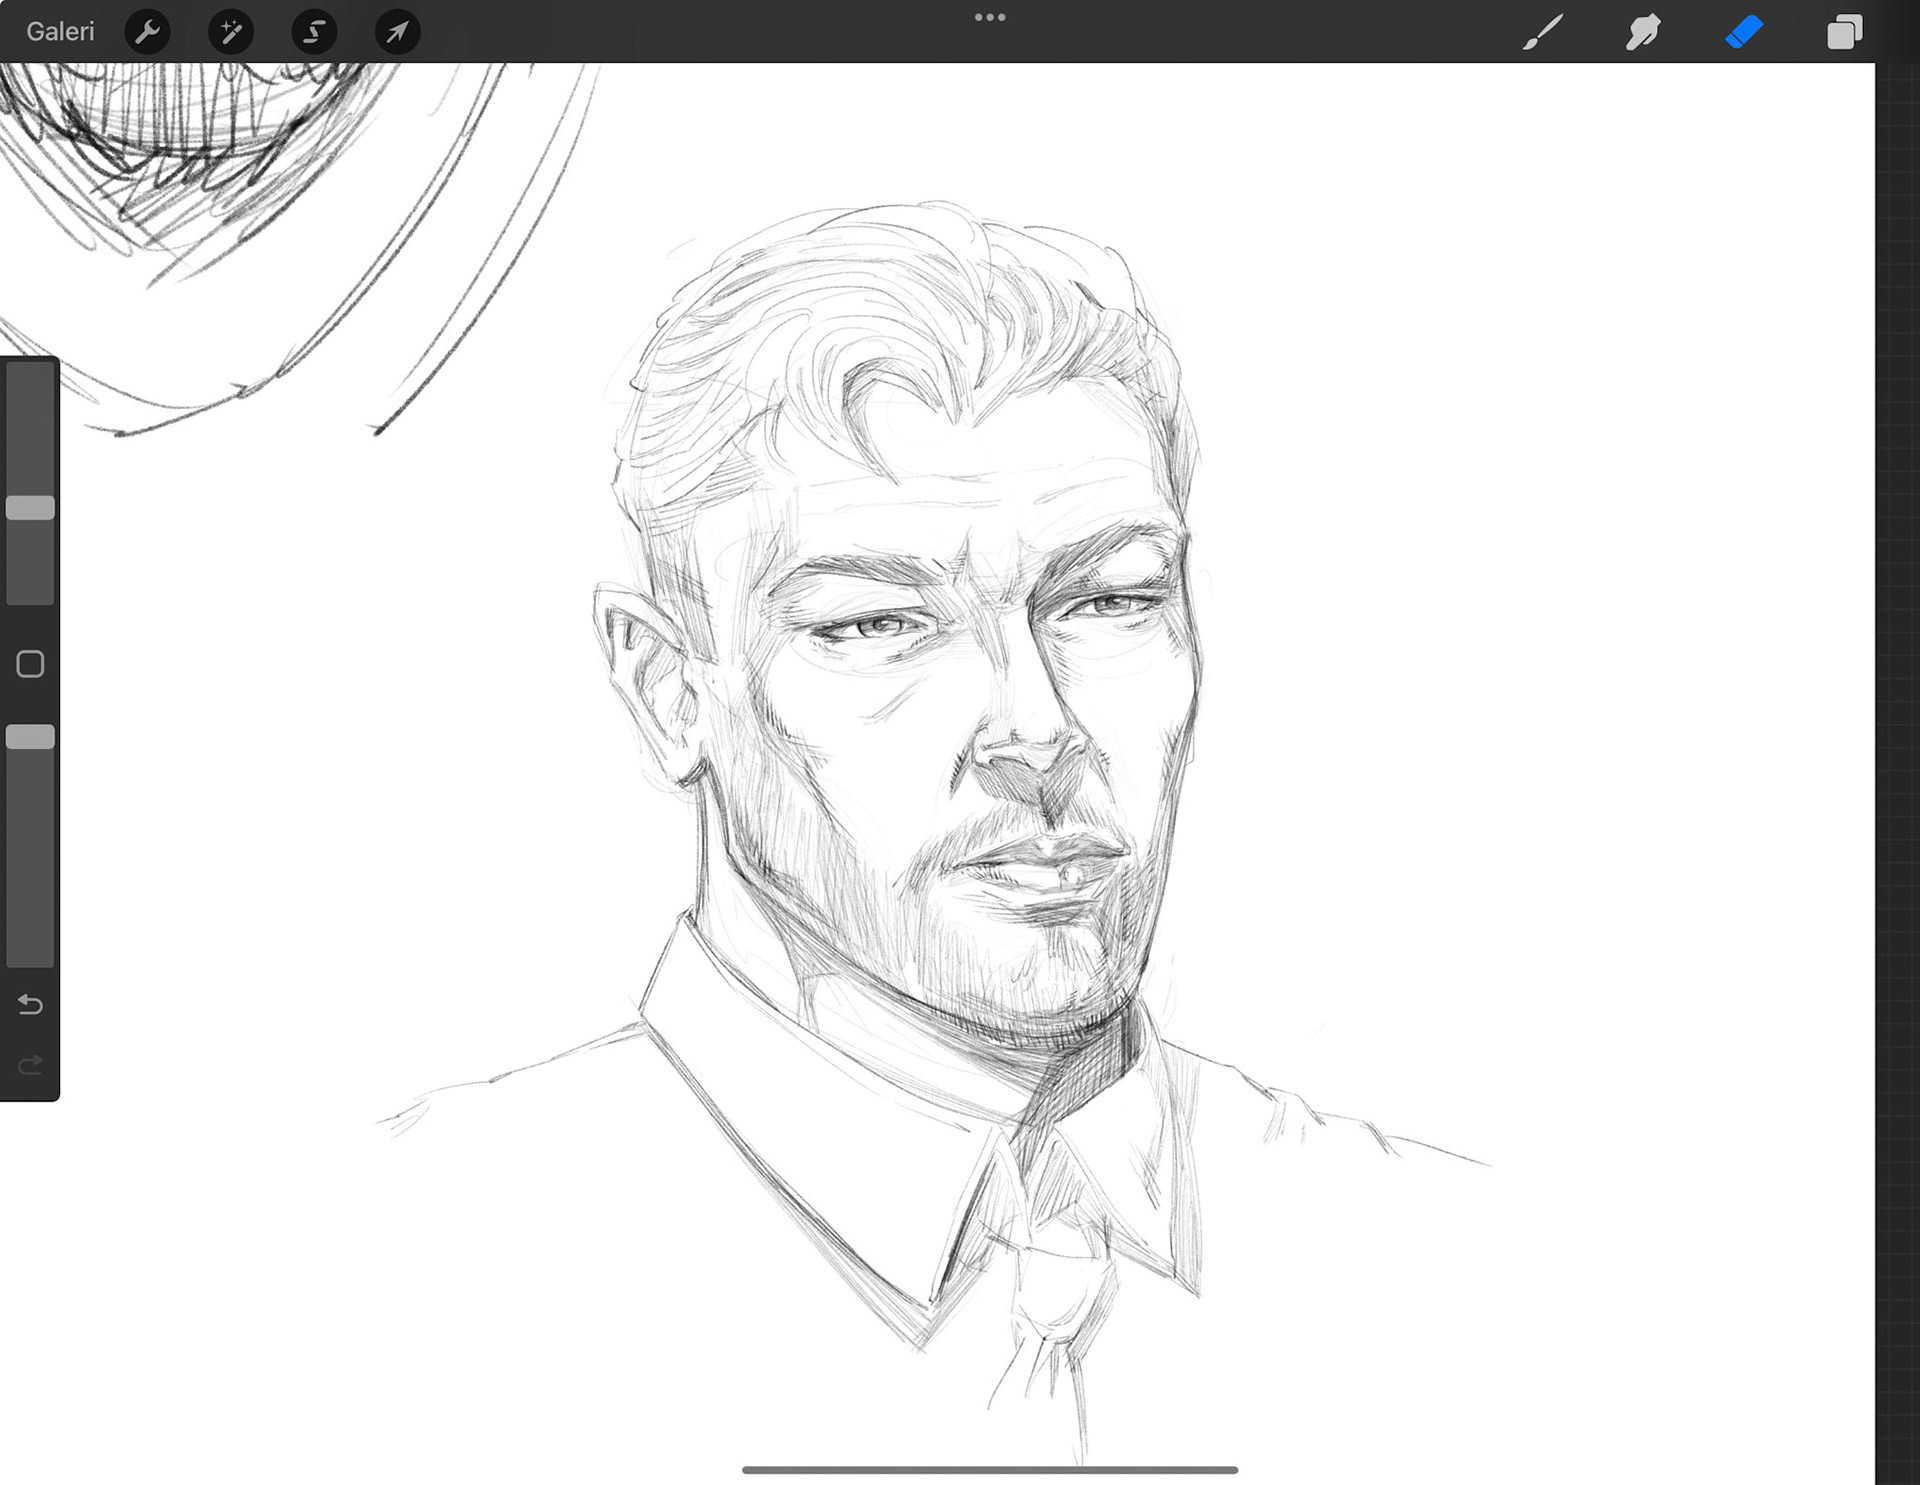Tap the square Modify button on the sidebar
The height and width of the screenshot is (1485, 1920).
click(x=30, y=664)
